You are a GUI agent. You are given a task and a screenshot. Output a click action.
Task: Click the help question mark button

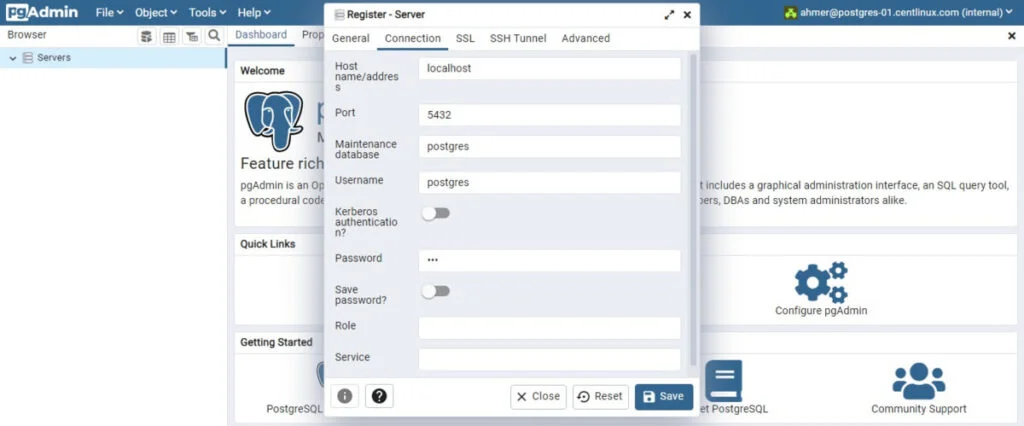[x=379, y=396]
